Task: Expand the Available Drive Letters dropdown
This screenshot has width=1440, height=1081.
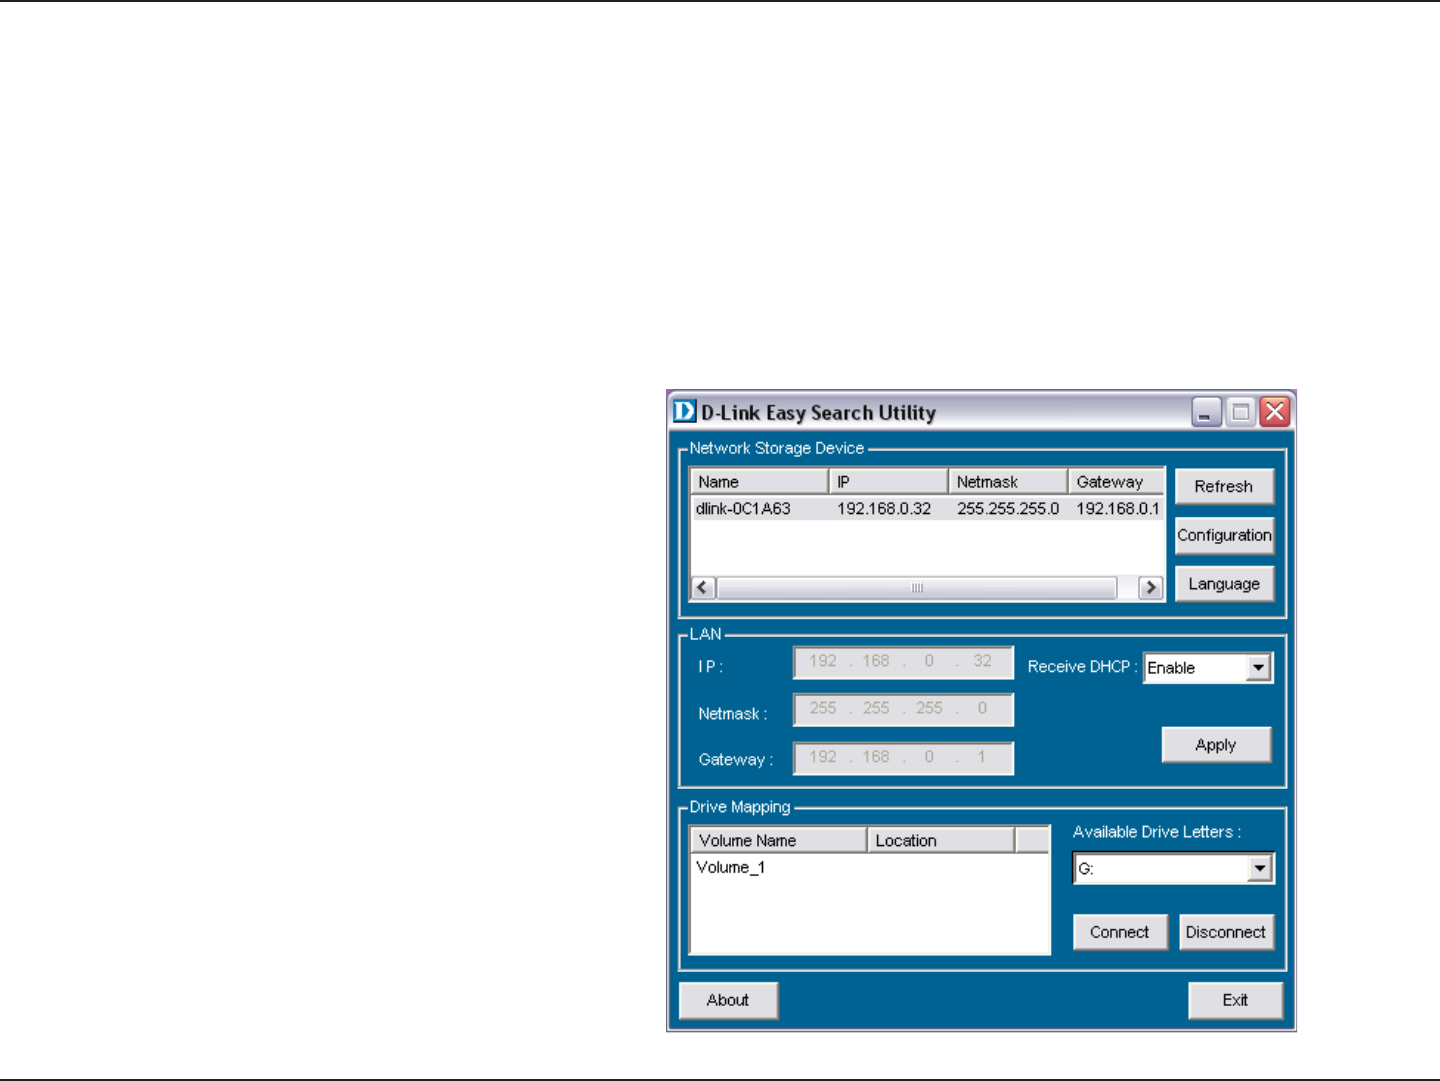Action: (1260, 868)
